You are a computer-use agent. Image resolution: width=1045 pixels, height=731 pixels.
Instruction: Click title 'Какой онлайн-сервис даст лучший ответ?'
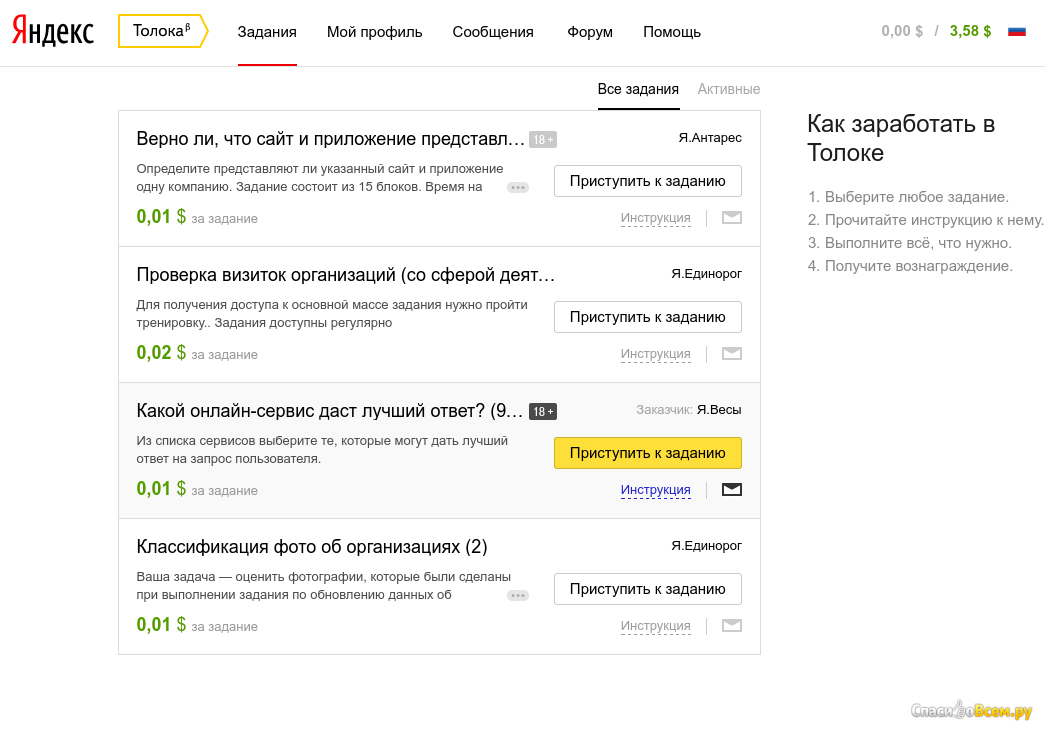pos(329,410)
